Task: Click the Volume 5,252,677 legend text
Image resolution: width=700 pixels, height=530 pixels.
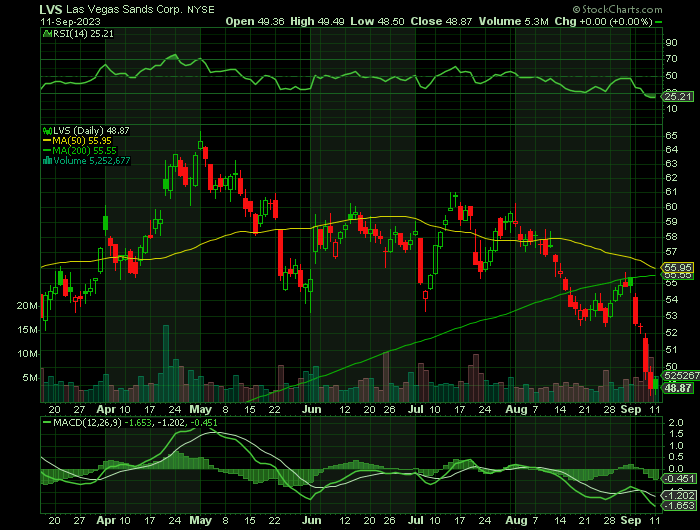Action: coord(92,161)
